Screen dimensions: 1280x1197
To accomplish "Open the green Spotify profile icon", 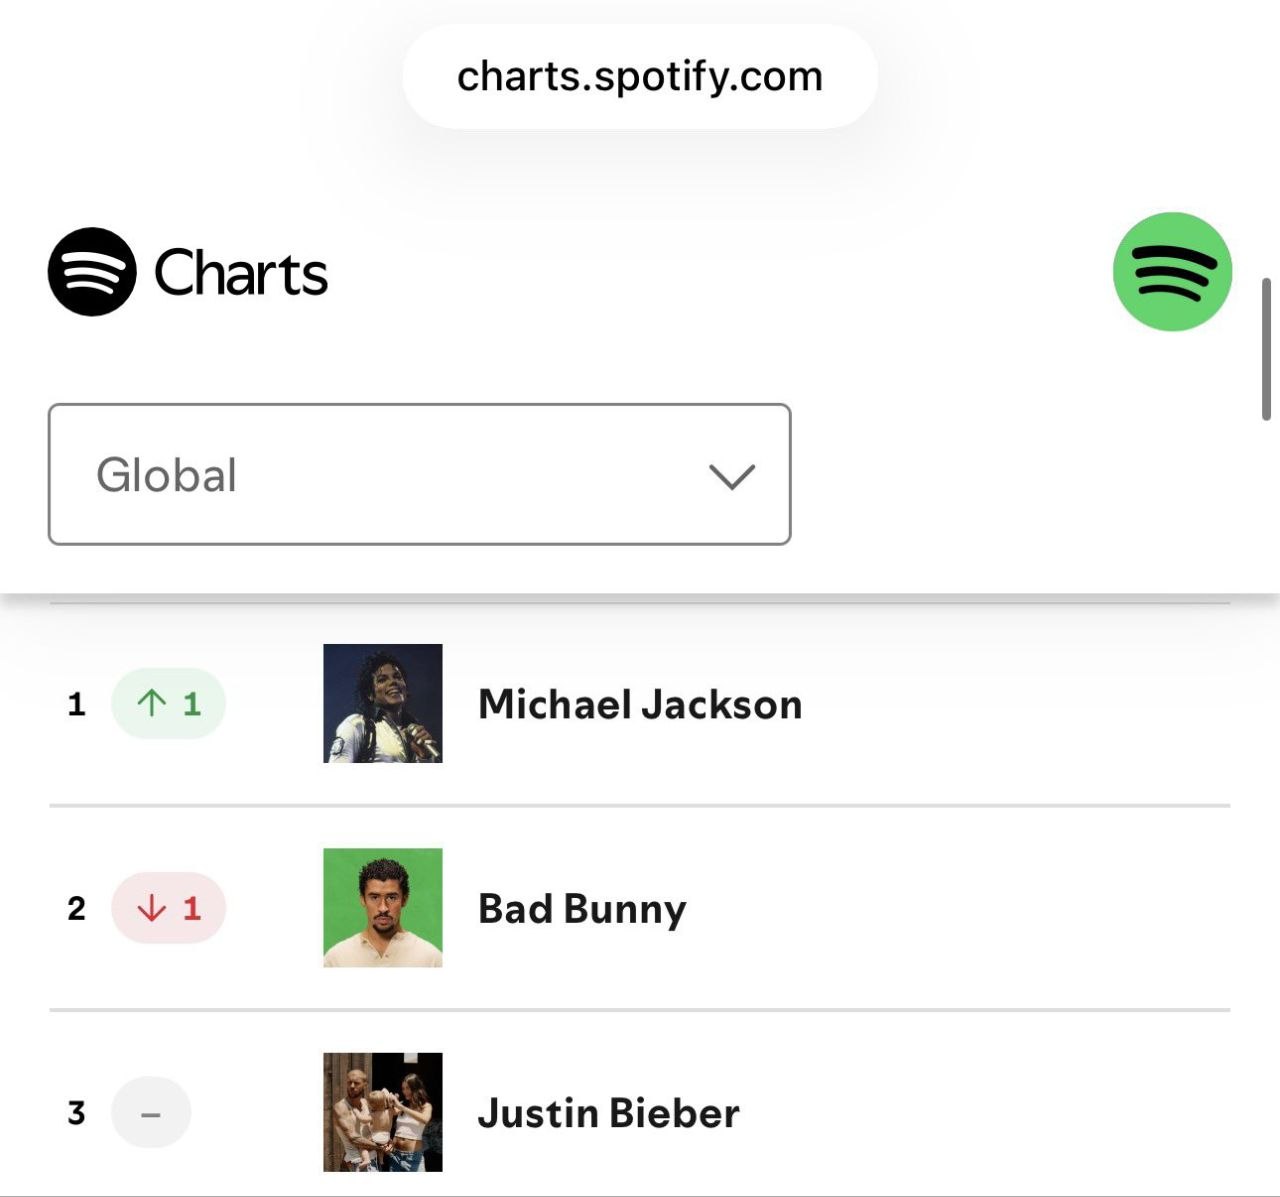I will click(1172, 272).
